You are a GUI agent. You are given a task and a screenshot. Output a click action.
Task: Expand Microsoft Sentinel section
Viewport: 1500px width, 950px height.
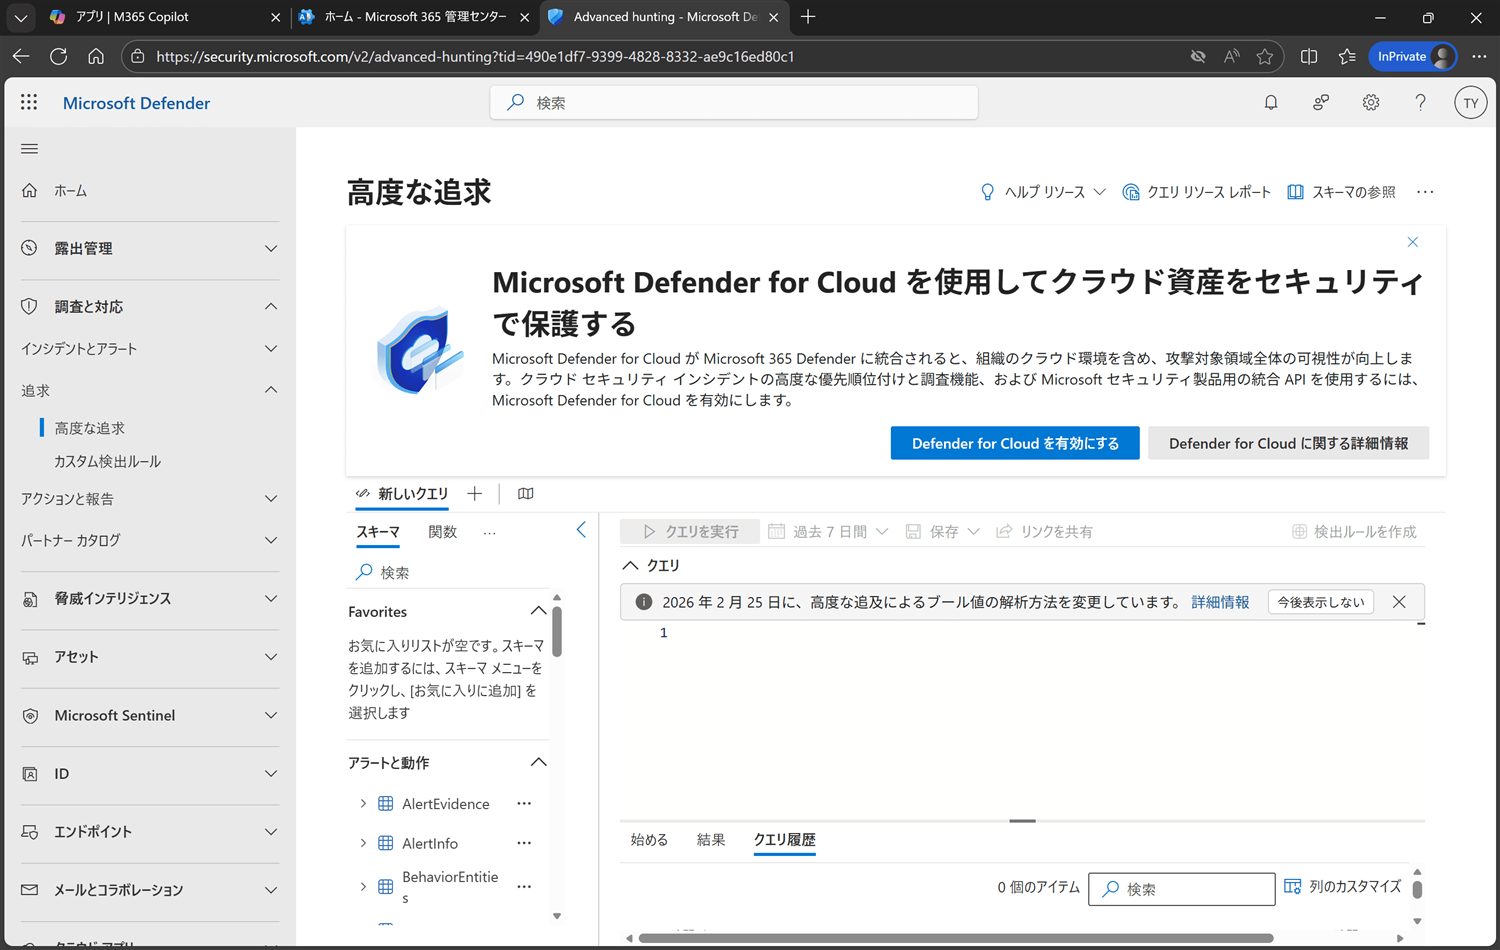(150, 715)
